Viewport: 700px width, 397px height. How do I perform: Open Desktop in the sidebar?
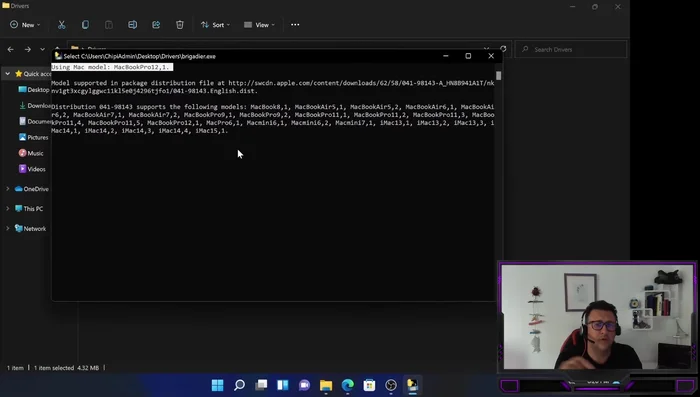(34, 90)
